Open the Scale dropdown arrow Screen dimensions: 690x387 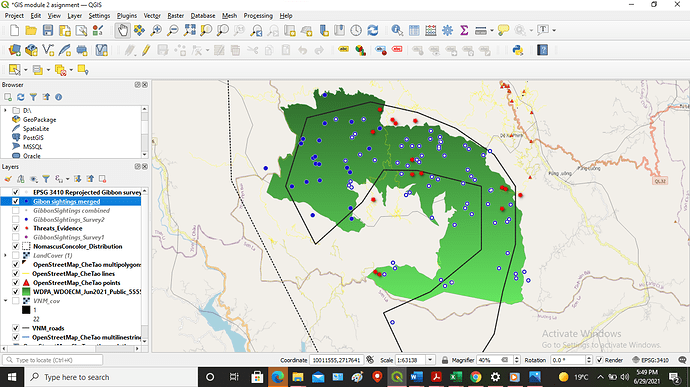coord(430,360)
